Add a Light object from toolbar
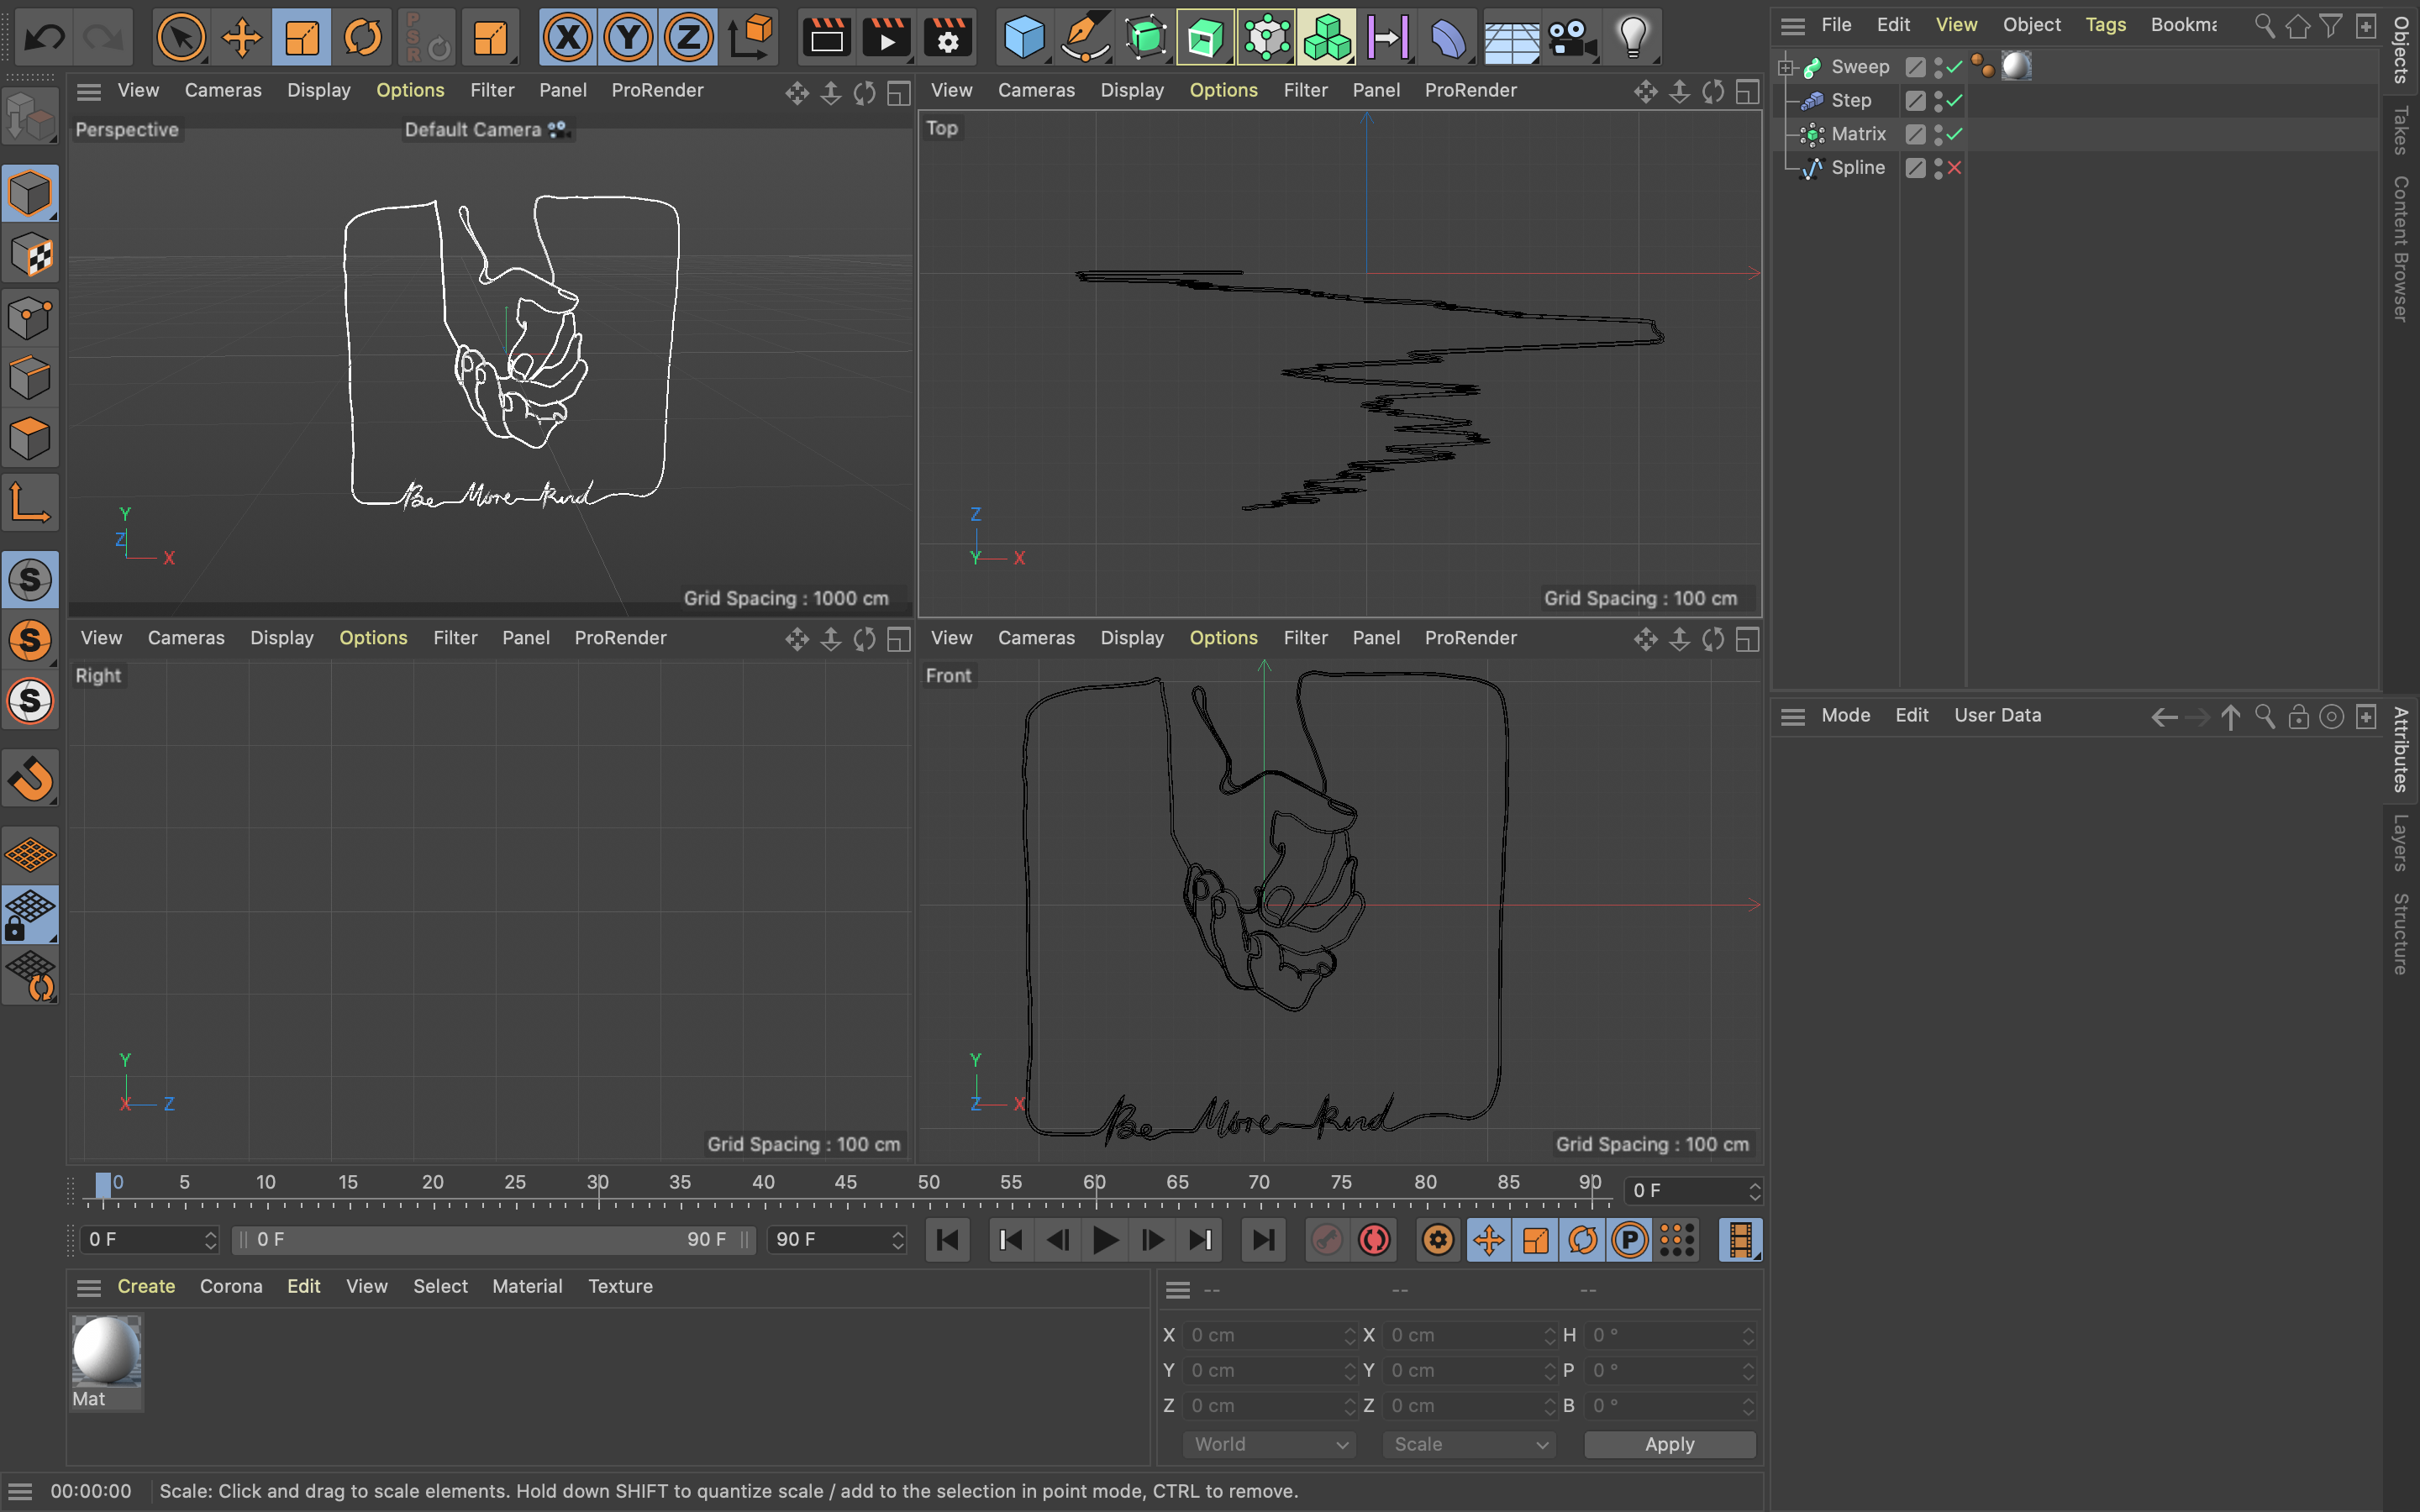 click(x=1632, y=39)
